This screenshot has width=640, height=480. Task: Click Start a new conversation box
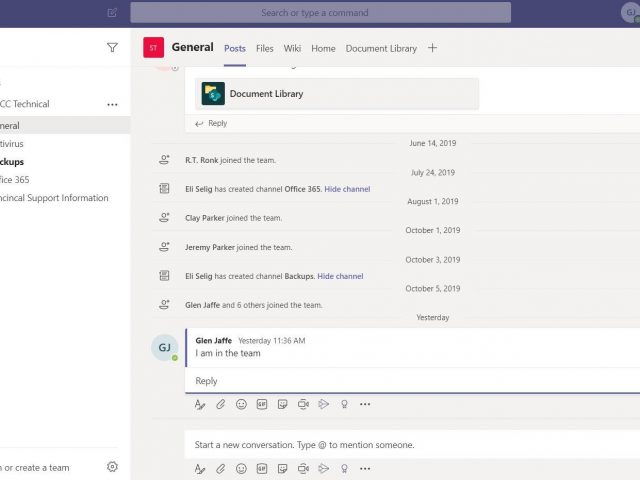(412, 445)
